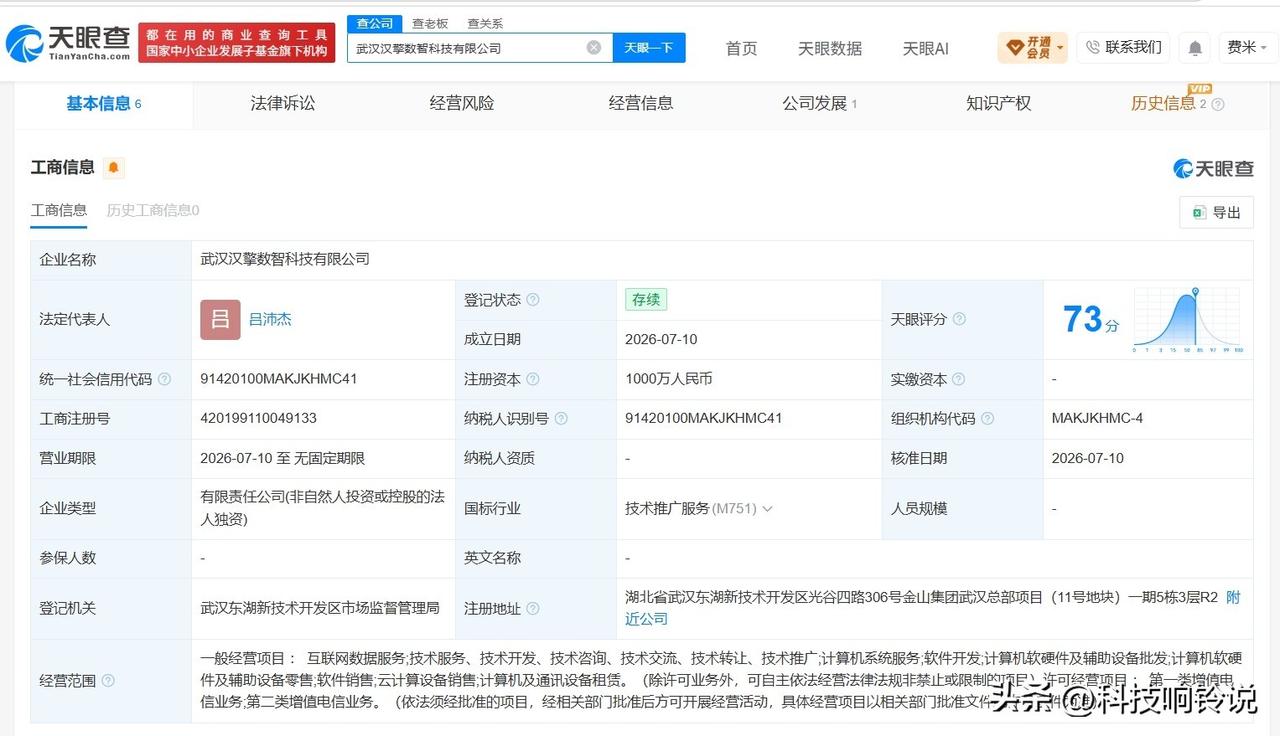1280x736 pixels.
Task: Click the bell icon beside 工商信息 heading
Action: click(113, 168)
